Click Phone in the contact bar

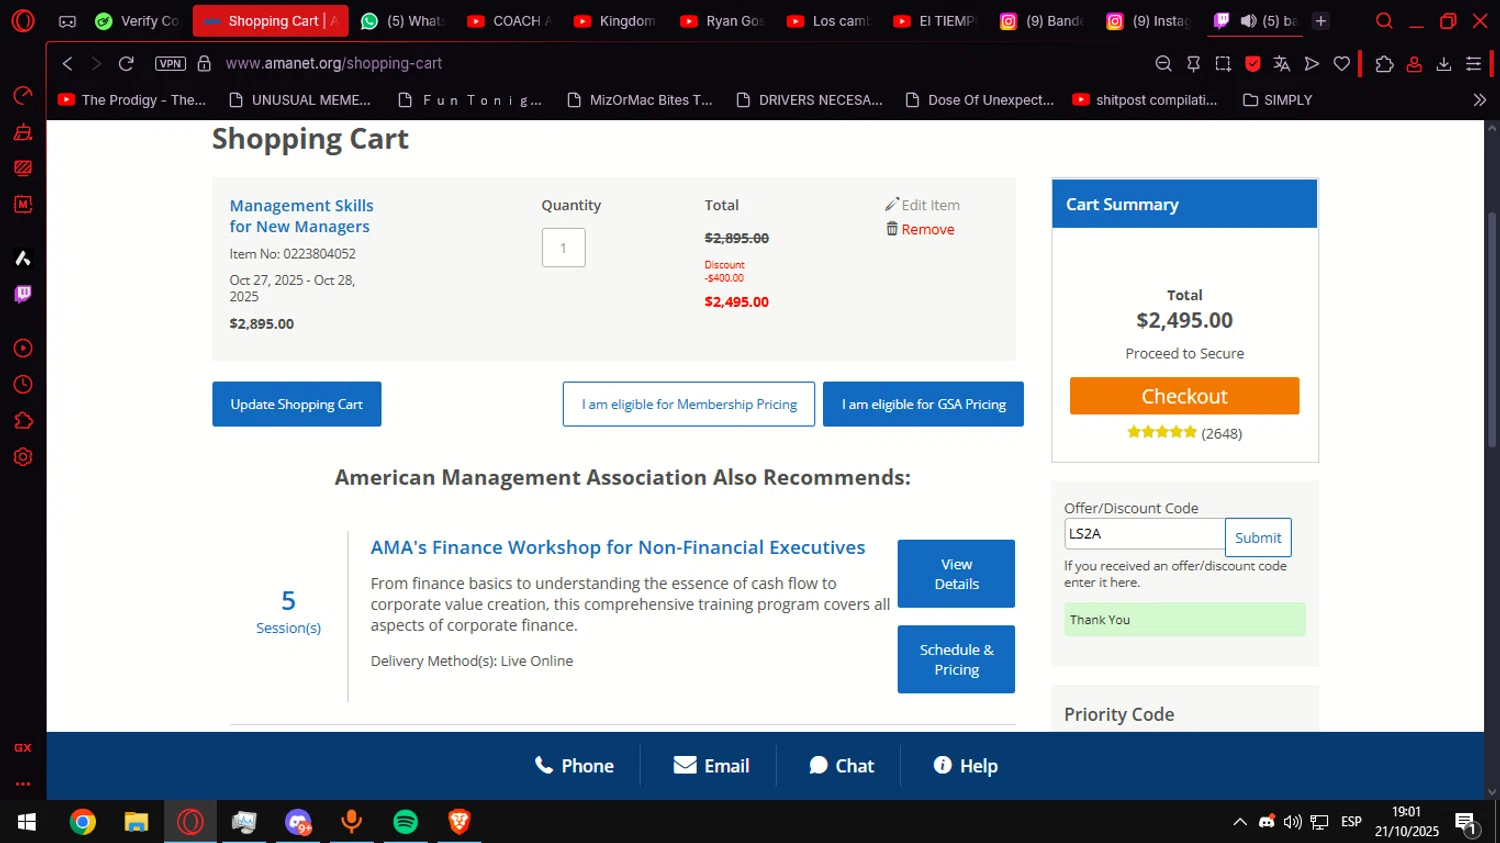click(x=574, y=766)
